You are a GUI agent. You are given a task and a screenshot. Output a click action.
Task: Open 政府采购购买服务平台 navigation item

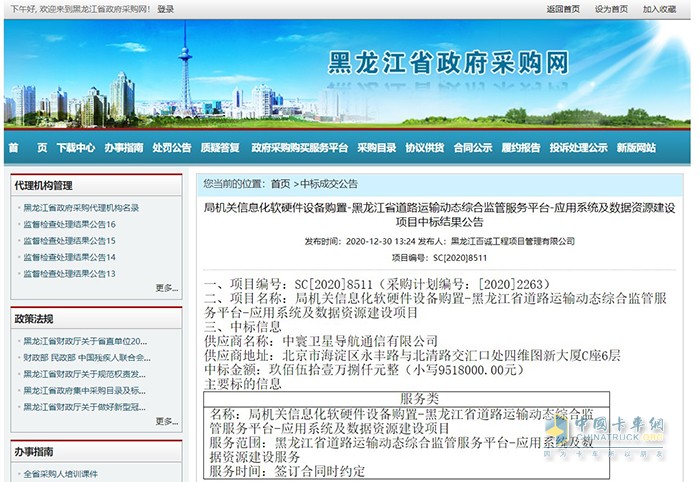(299, 147)
